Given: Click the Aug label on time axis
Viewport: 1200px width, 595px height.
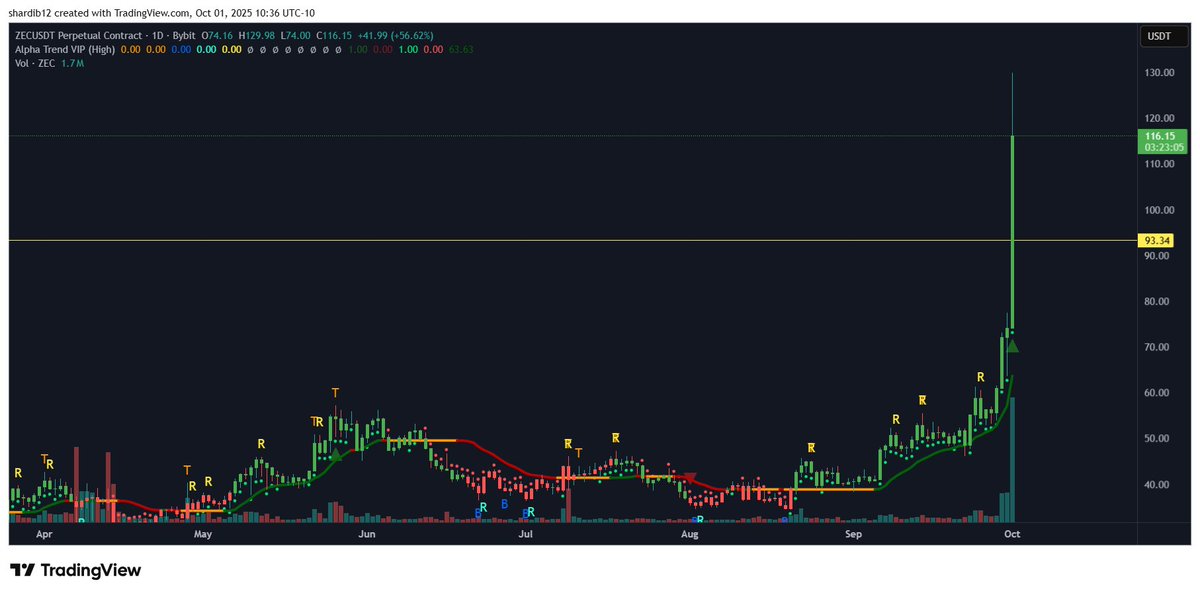Looking at the screenshot, I should (x=689, y=535).
